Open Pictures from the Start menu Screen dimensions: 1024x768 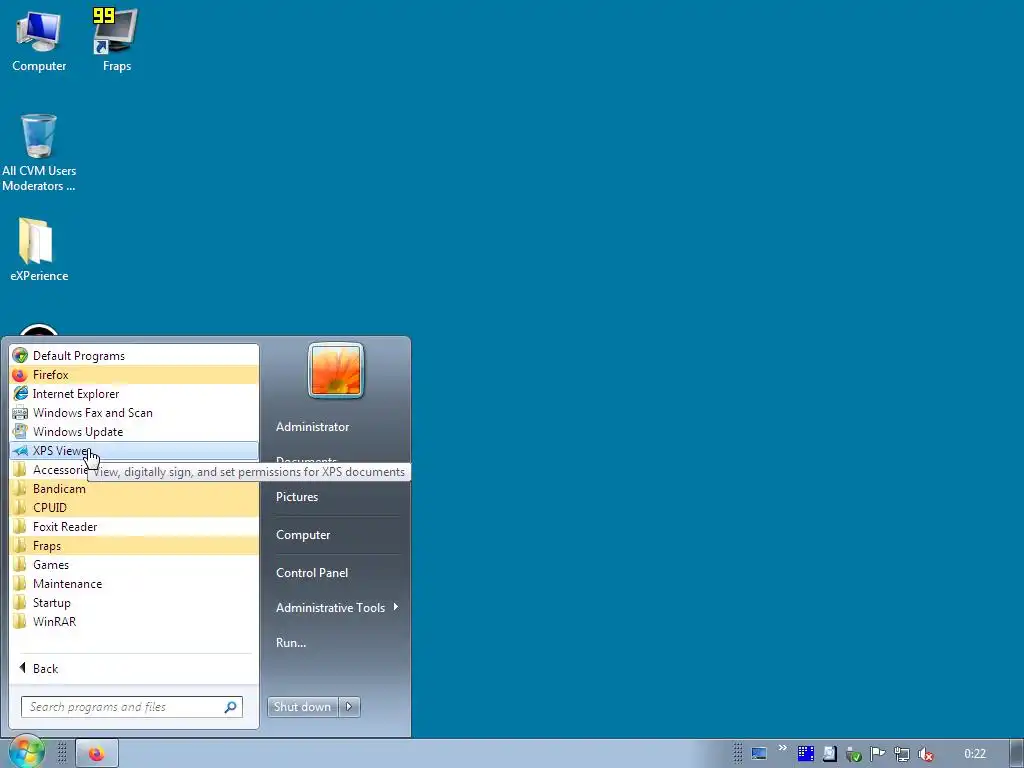click(x=297, y=496)
